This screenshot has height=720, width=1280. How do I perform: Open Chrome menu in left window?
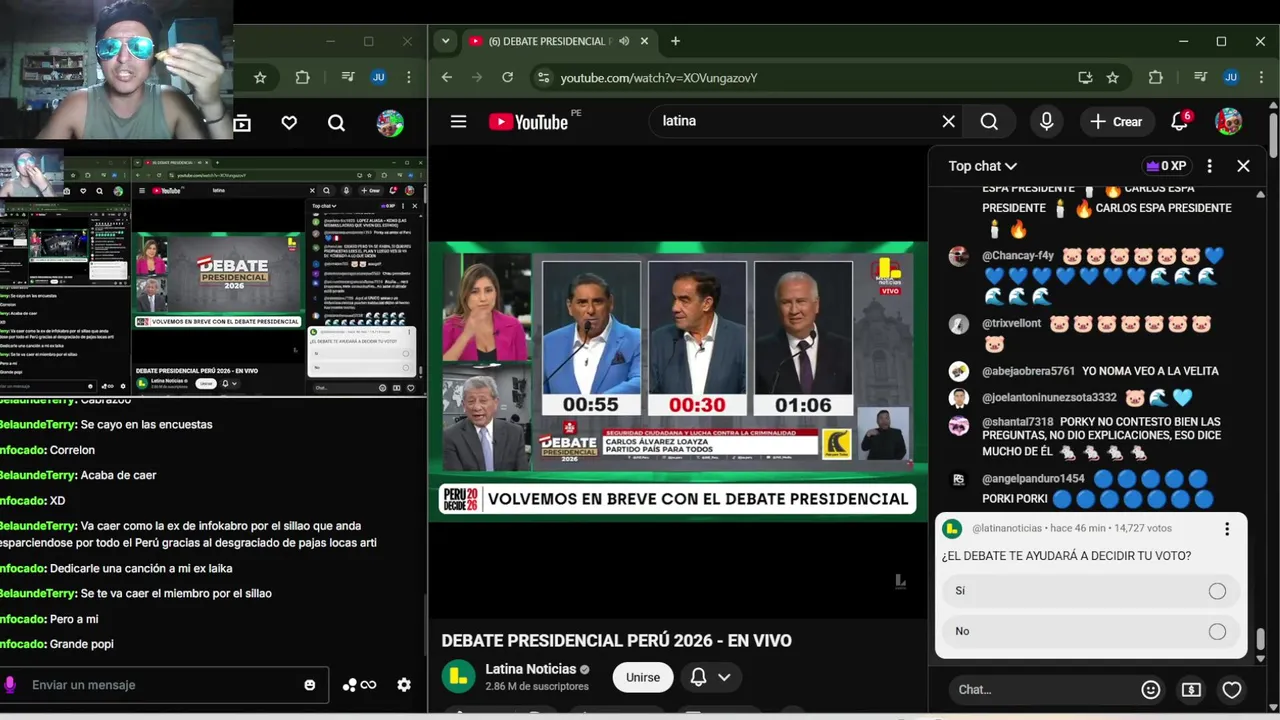(409, 77)
